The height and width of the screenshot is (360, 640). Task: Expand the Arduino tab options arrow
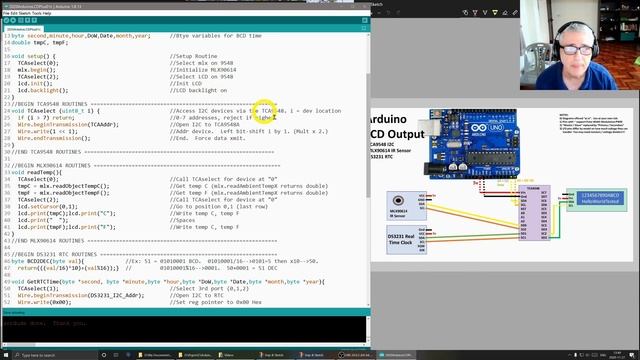click(x=364, y=28)
